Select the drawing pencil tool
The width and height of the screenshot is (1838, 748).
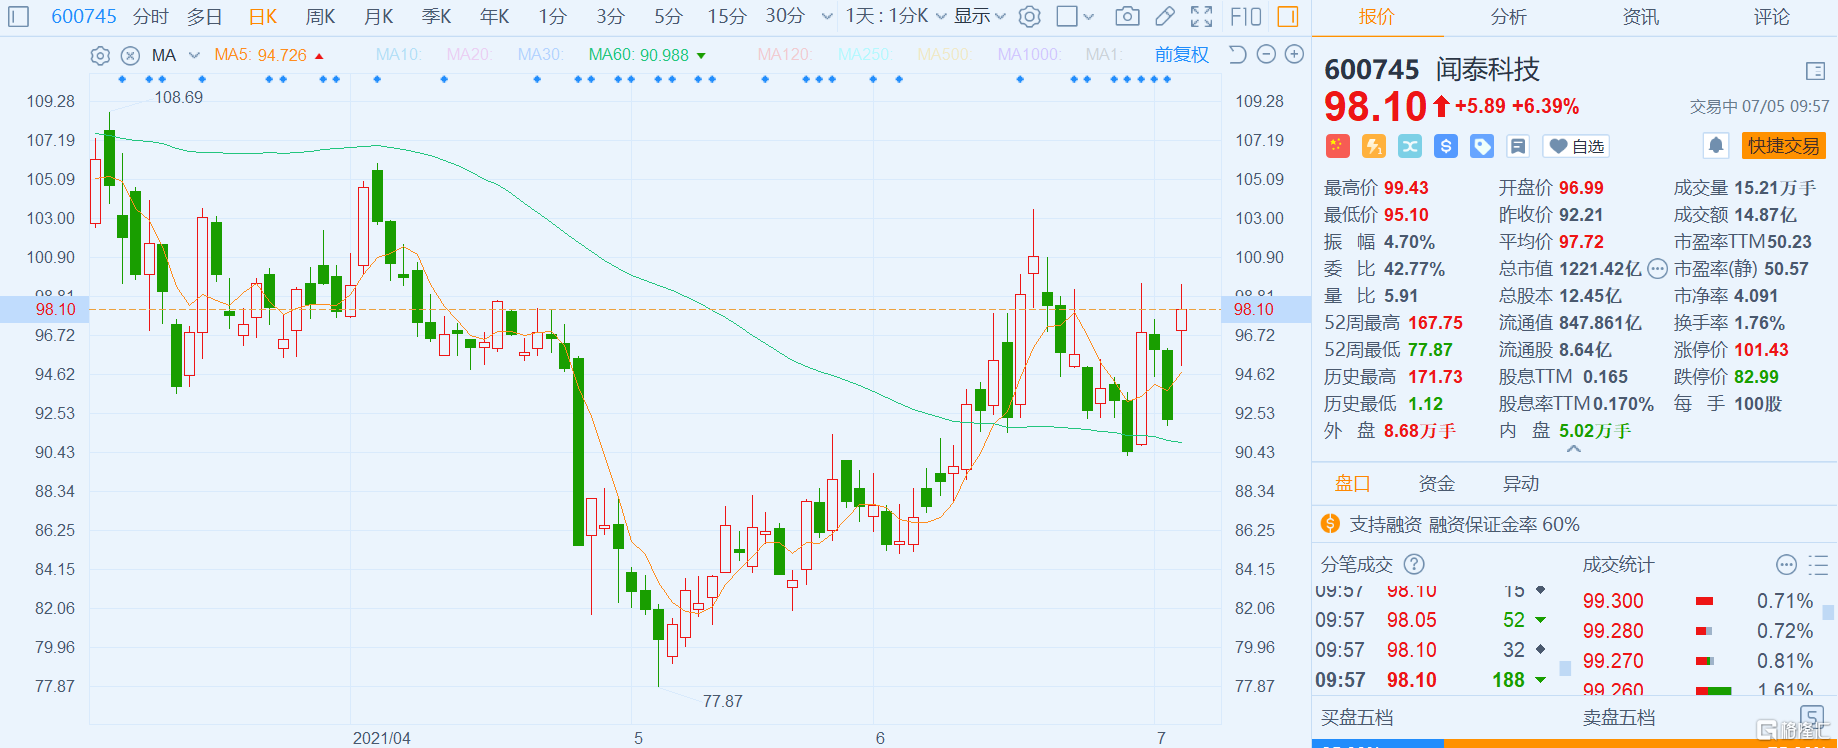click(x=1164, y=17)
